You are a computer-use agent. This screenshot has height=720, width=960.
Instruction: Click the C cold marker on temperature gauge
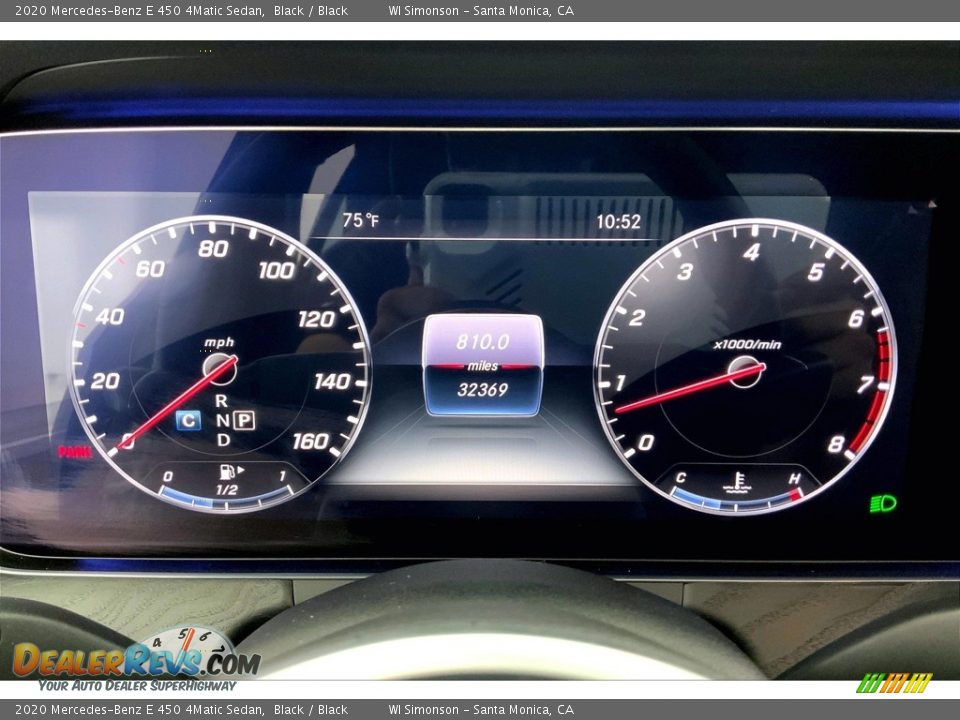pos(680,478)
